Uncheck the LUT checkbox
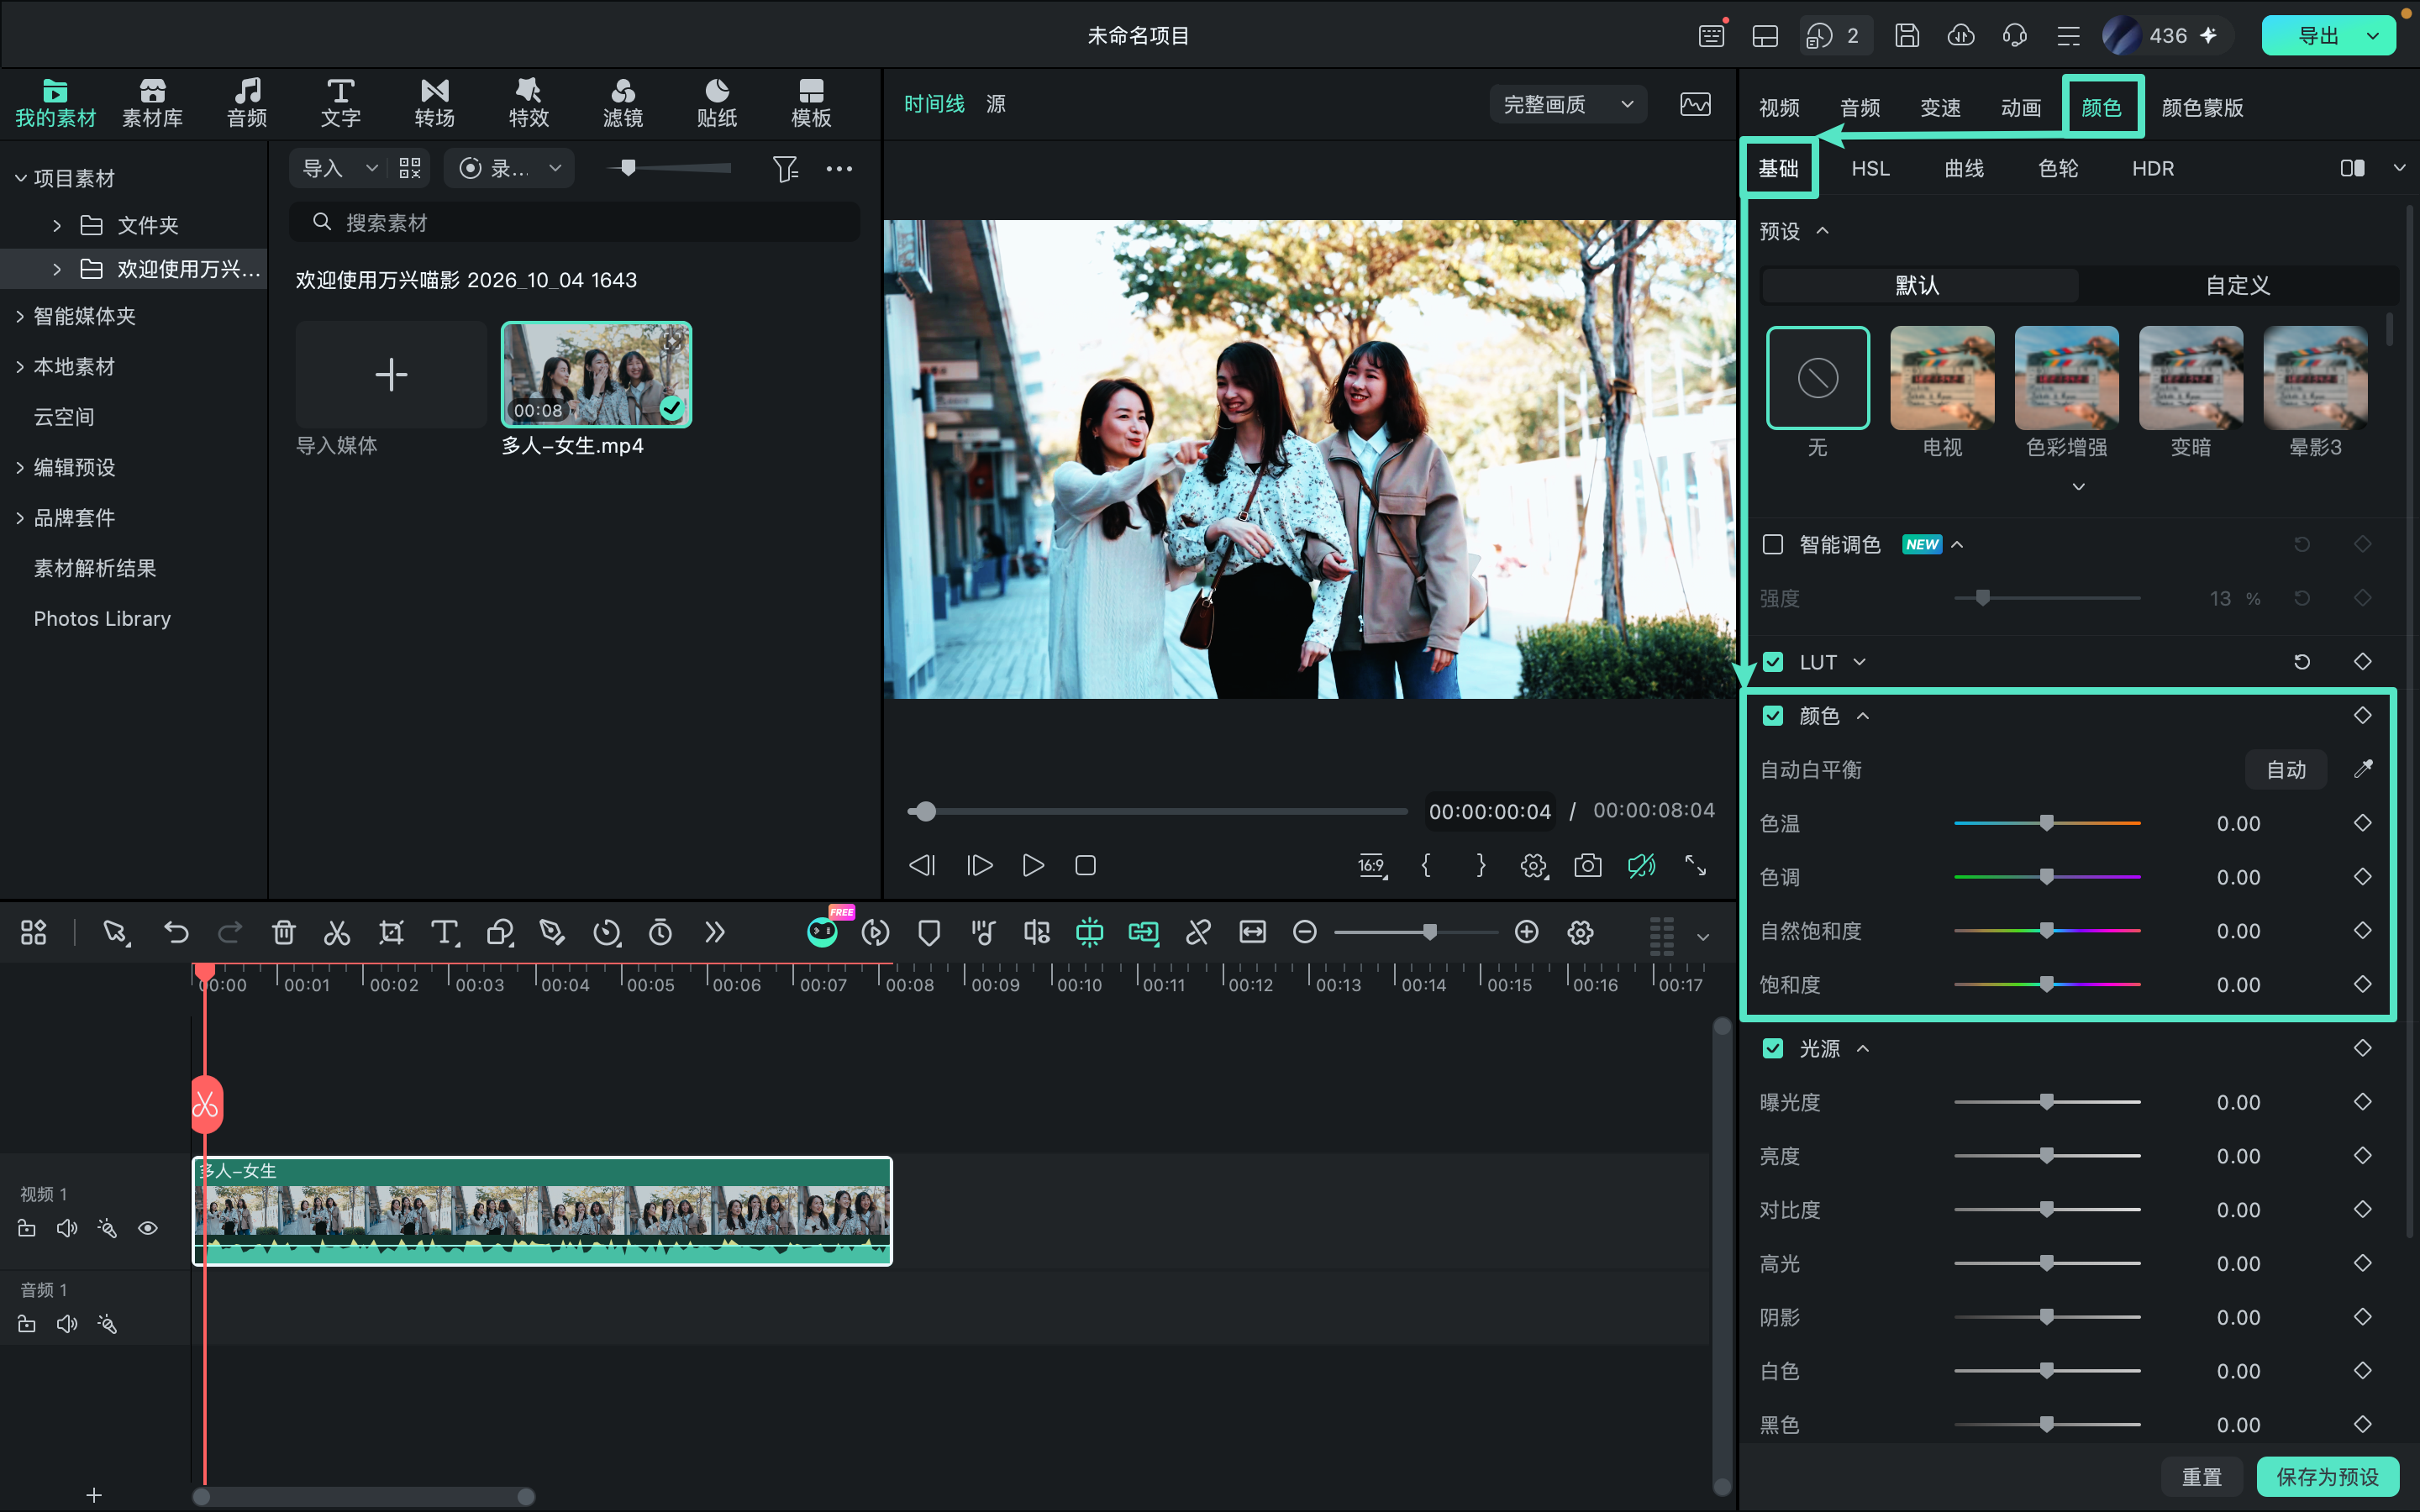 coord(1773,662)
